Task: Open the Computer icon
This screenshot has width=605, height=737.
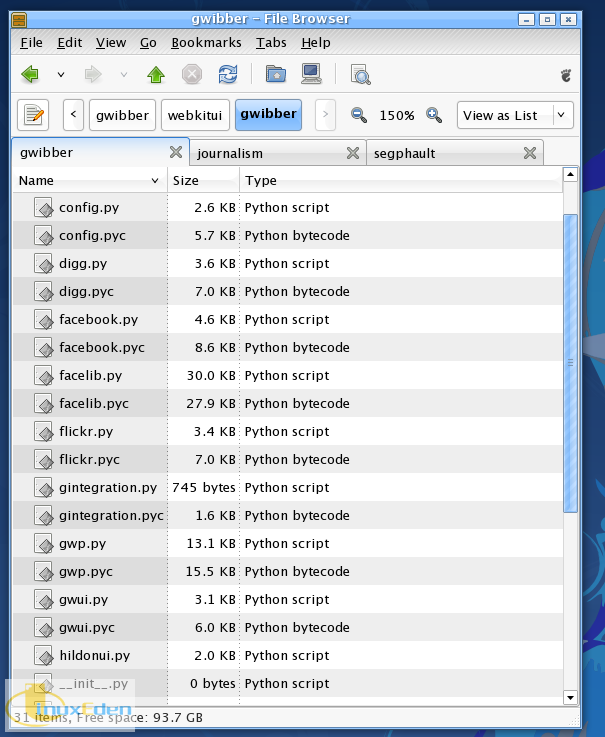Action: (x=312, y=74)
